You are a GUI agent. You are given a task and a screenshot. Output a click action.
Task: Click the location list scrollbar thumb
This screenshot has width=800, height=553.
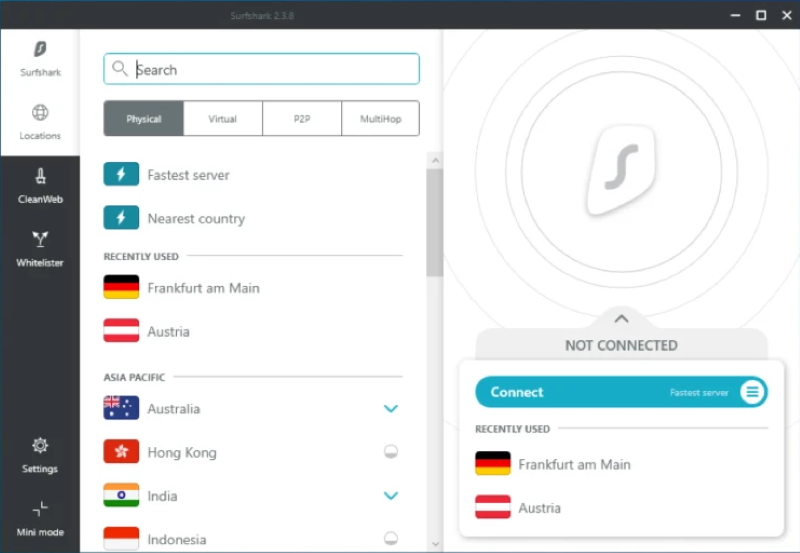click(x=435, y=223)
